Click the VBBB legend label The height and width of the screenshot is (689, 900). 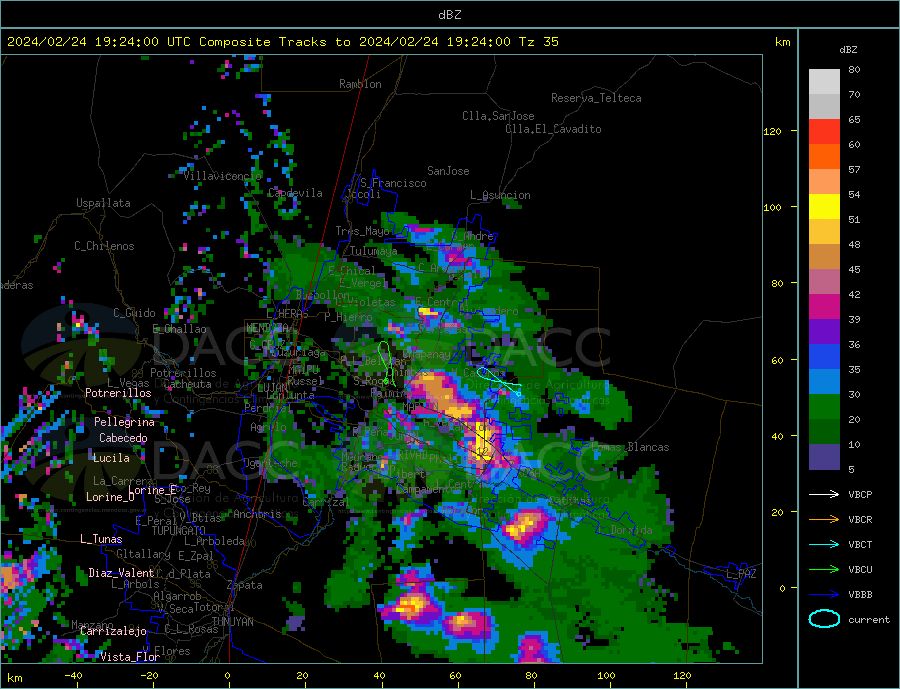coord(860,594)
